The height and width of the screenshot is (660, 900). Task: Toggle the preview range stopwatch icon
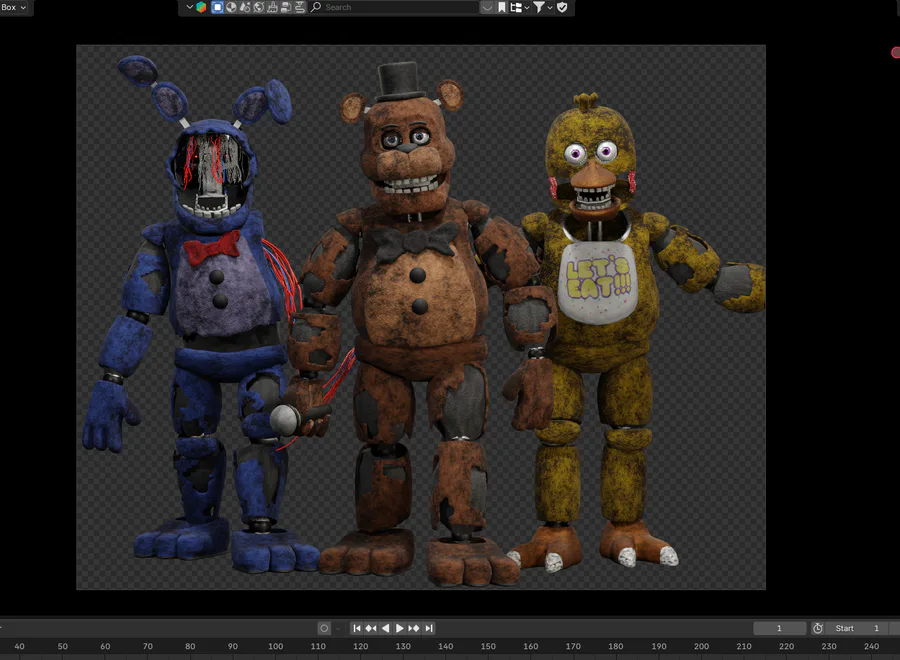(x=818, y=628)
